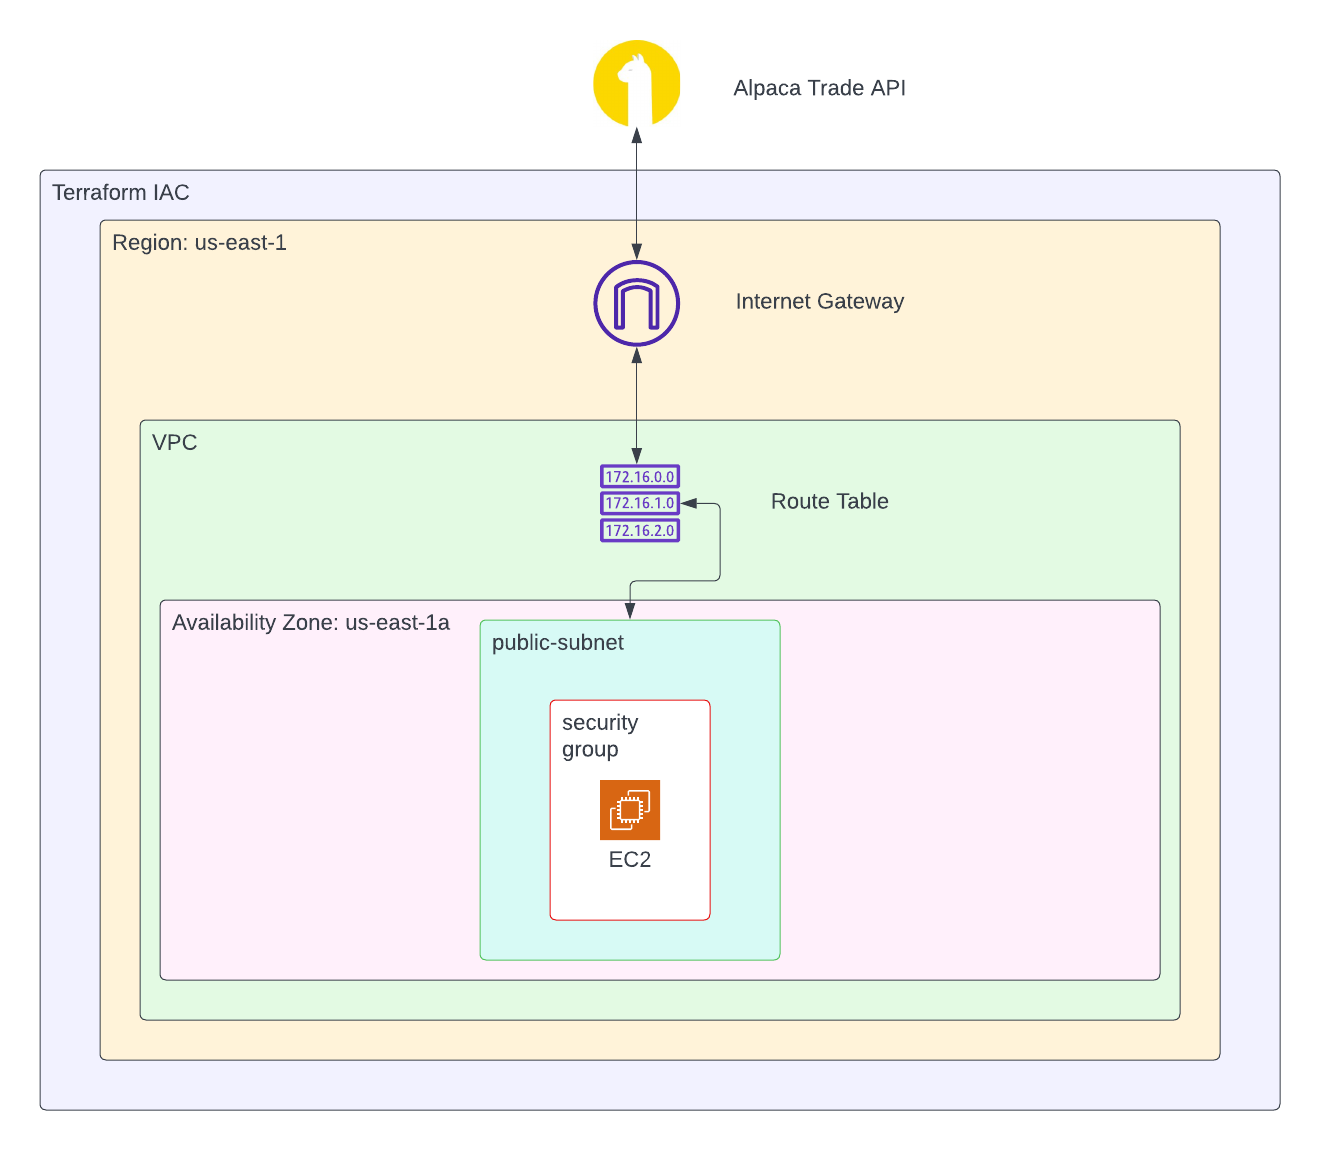Click the EC2 text under the icon
The width and height of the screenshot is (1320, 1150).
point(630,859)
